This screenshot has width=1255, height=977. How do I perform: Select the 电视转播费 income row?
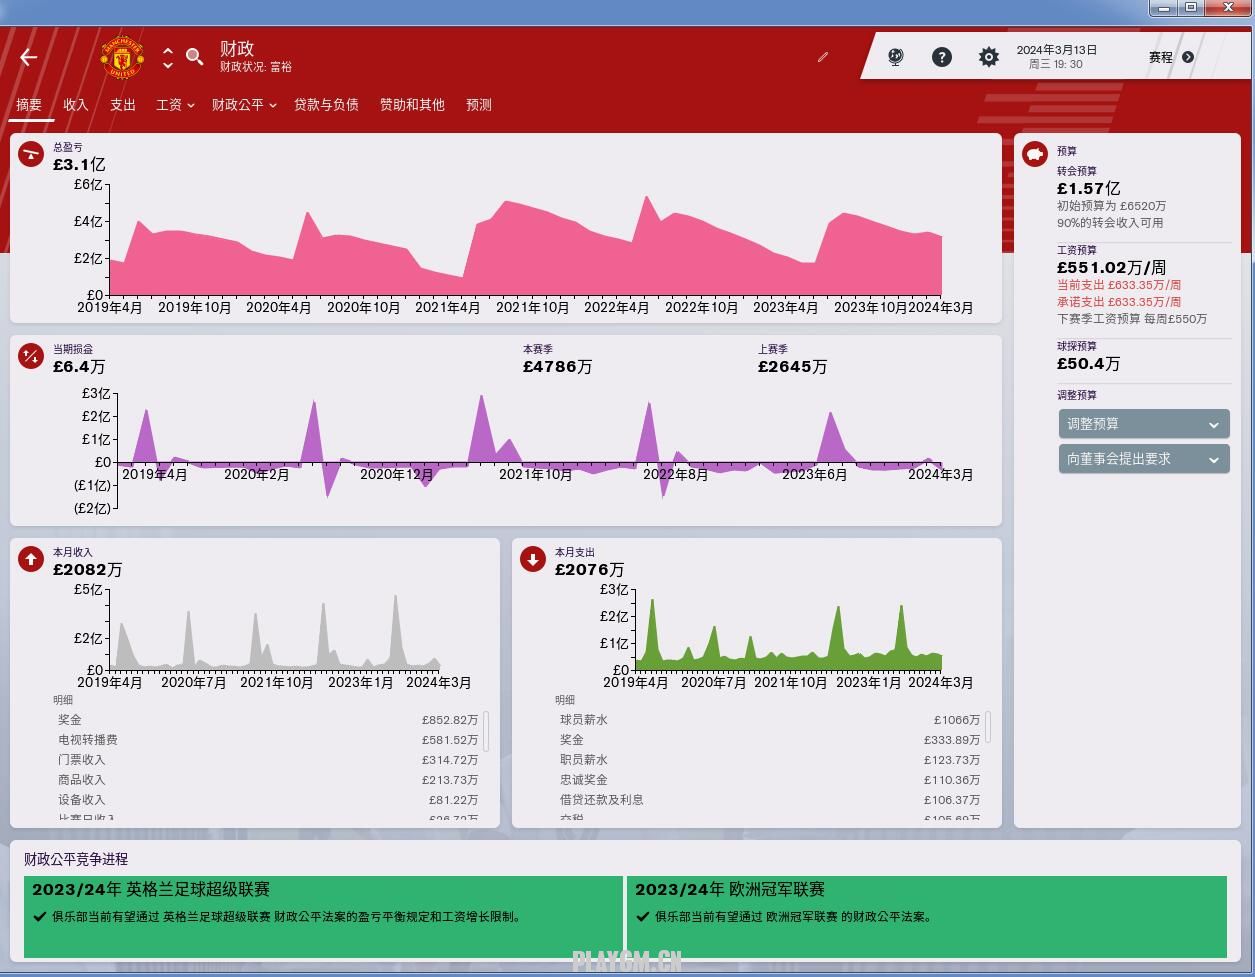point(268,740)
